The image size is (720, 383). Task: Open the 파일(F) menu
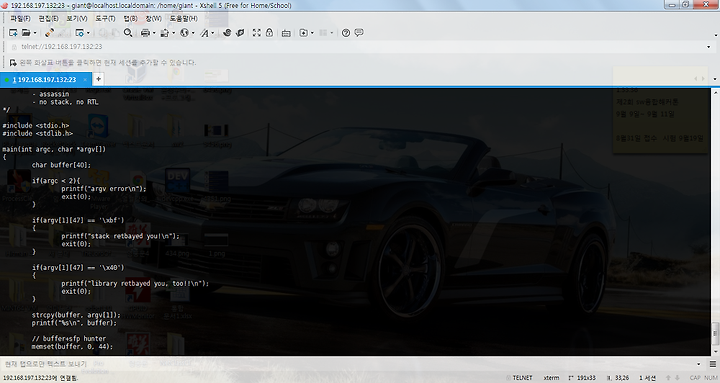pyautogui.click(x=20, y=18)
